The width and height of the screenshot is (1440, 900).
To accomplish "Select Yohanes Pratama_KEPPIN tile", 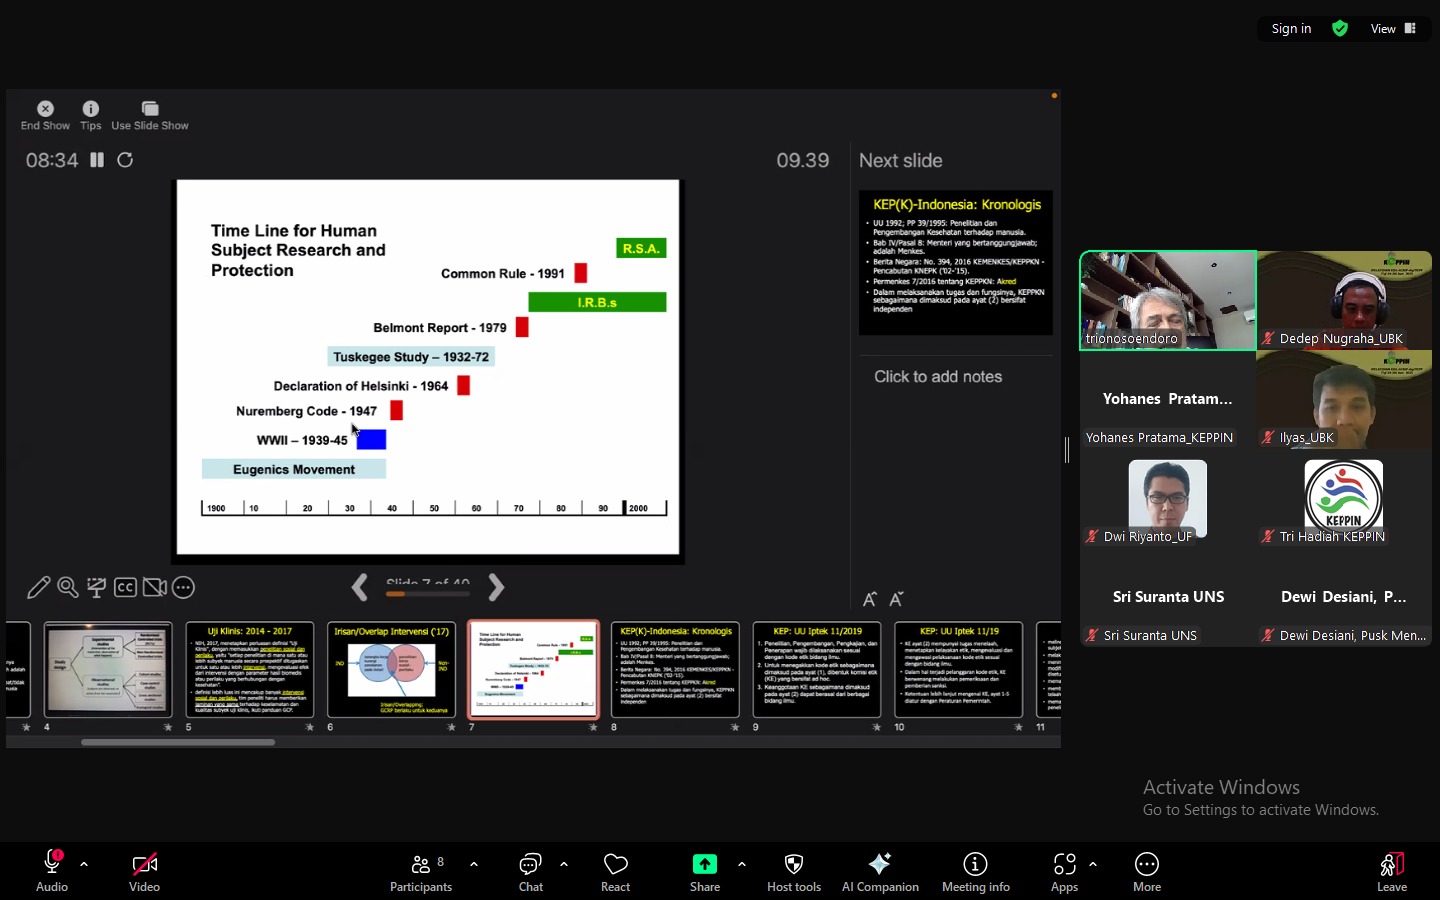I will (1168, 399).
